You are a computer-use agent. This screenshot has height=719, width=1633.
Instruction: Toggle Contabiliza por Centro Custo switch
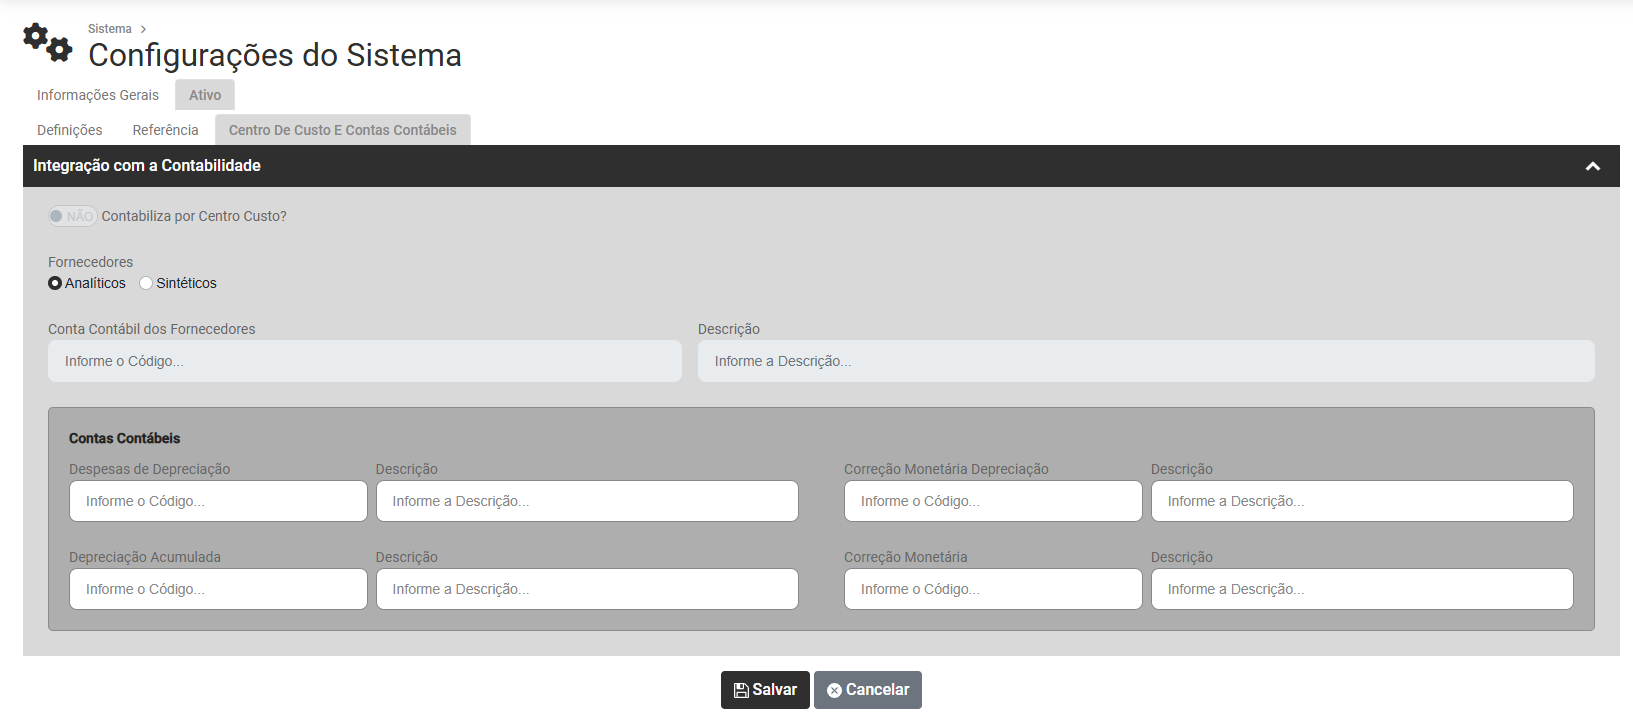(72, 216)
